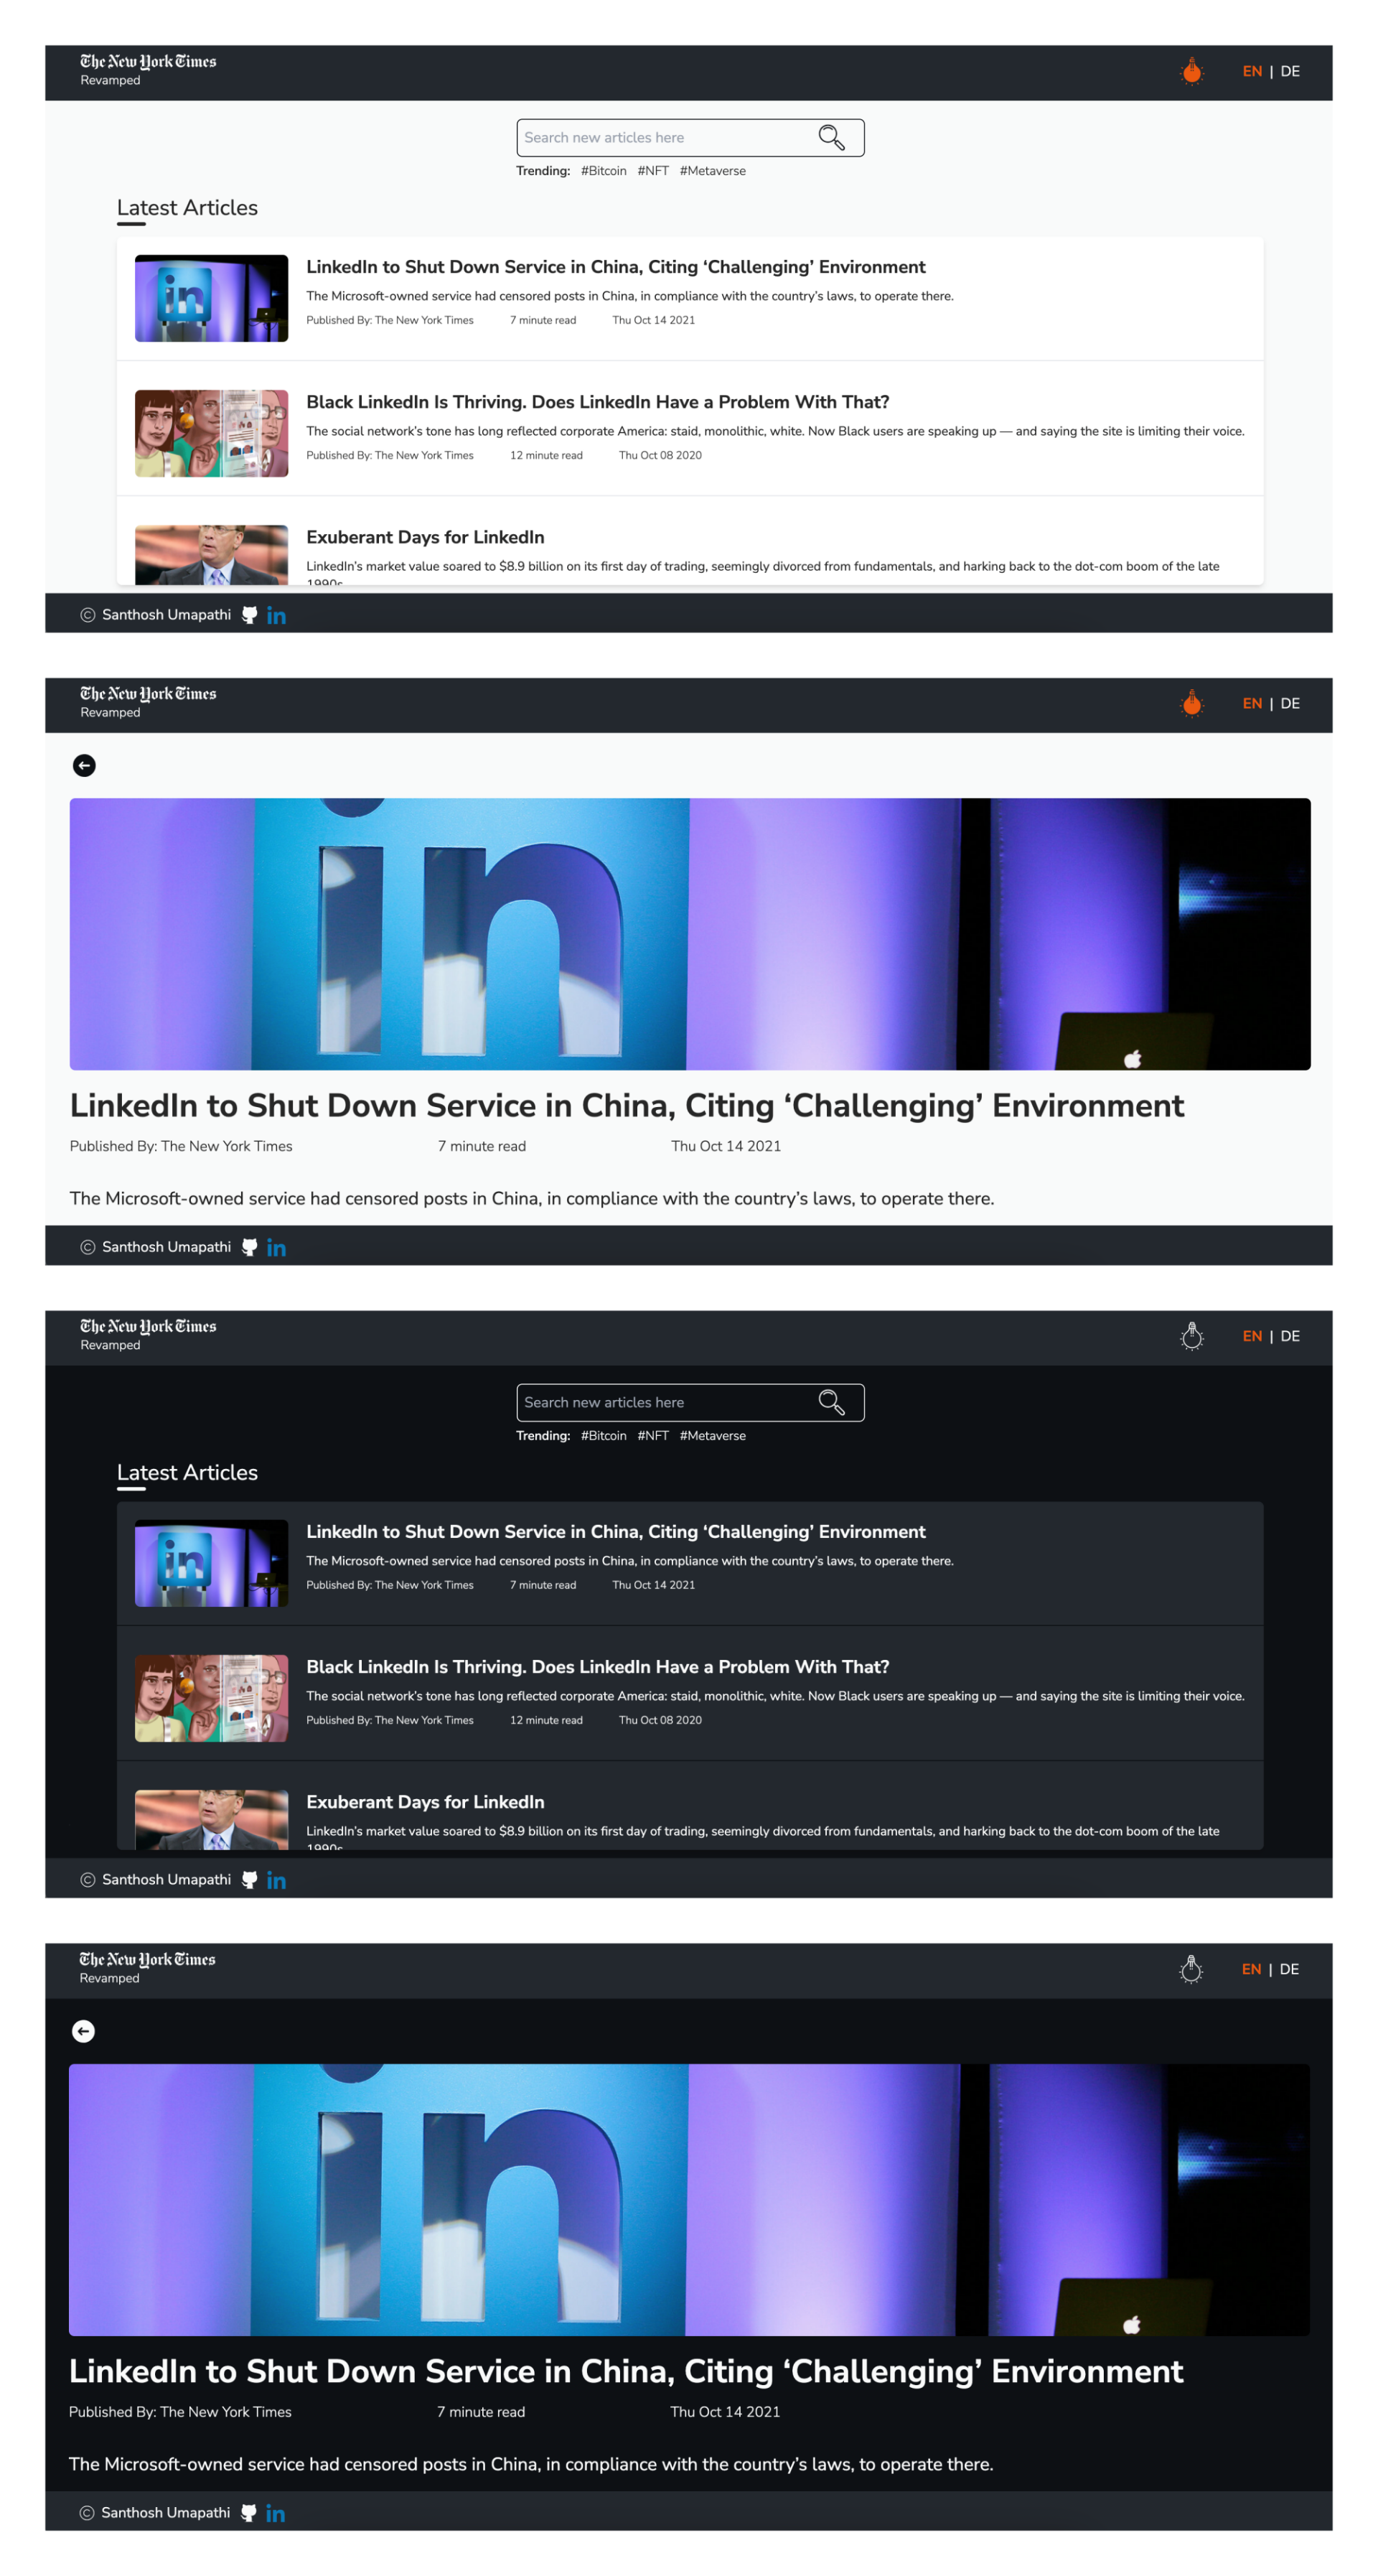
Task: Click the magnifier icon in the dark-theme search box
Action: [831, 1402]
